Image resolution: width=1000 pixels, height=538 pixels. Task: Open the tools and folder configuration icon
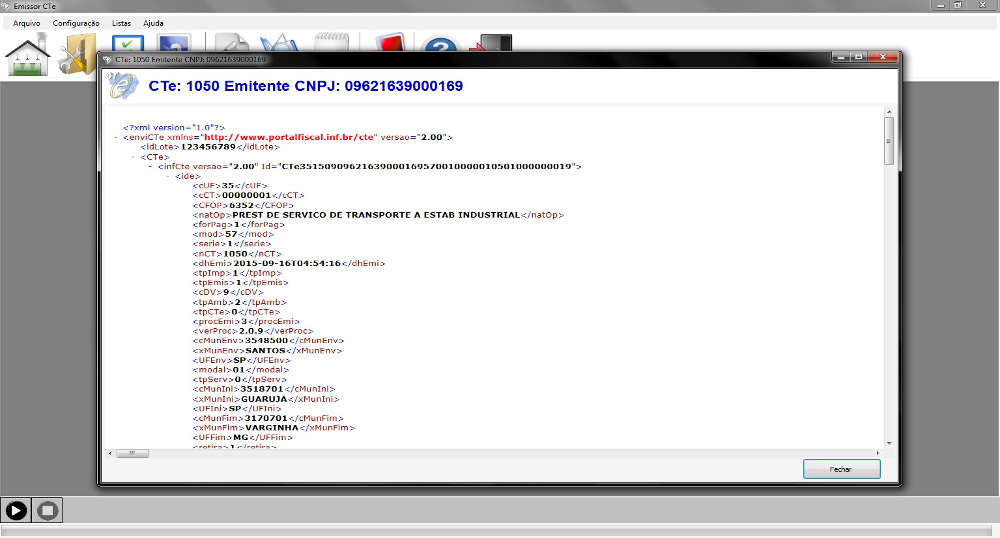[76, 56]
